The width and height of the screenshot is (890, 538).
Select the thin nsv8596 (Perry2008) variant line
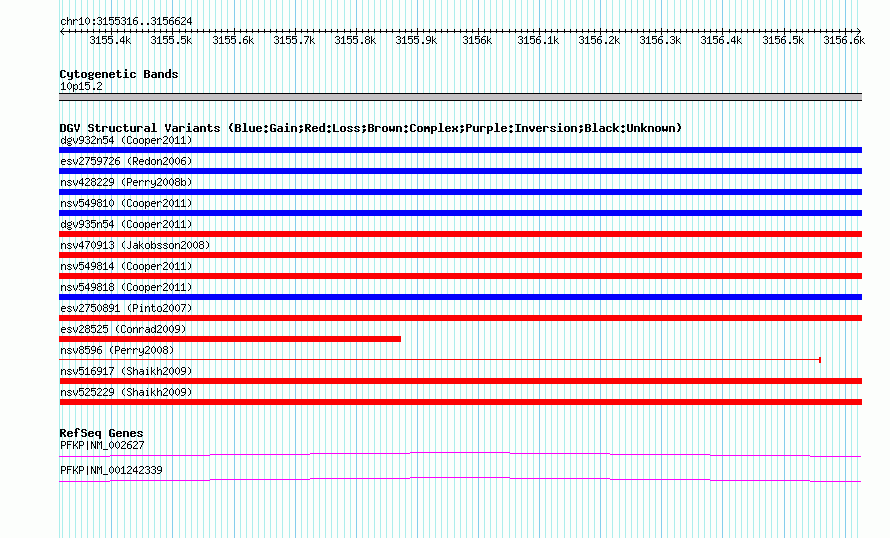pos(440,360)
